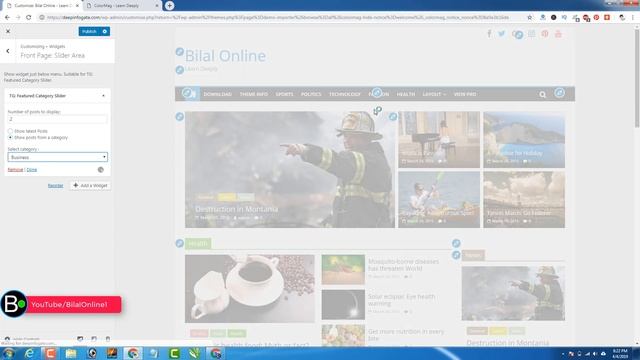640x360 pixels.
Task: Open the Destruction in Montana slider post
Action: 236,209
